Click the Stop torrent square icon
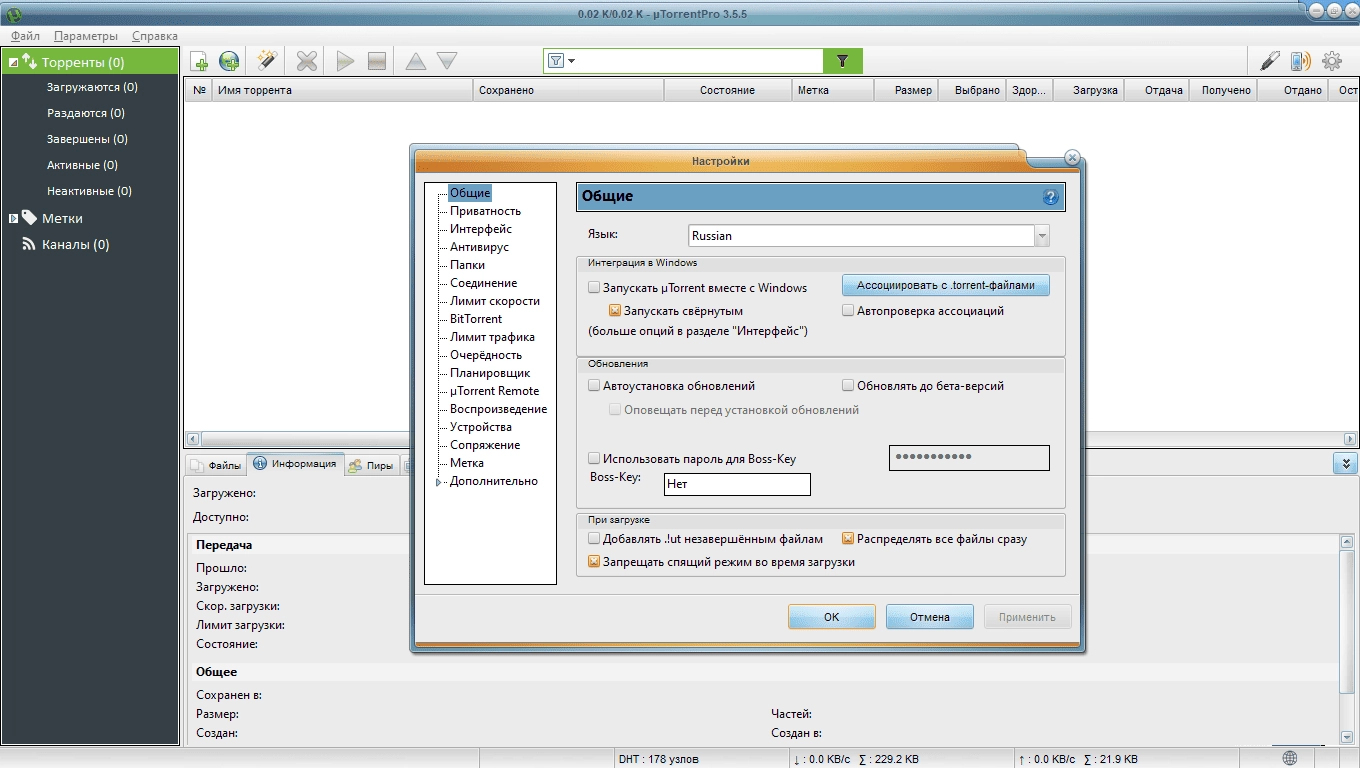This screenshot has height=768, width=1360. 377,61
